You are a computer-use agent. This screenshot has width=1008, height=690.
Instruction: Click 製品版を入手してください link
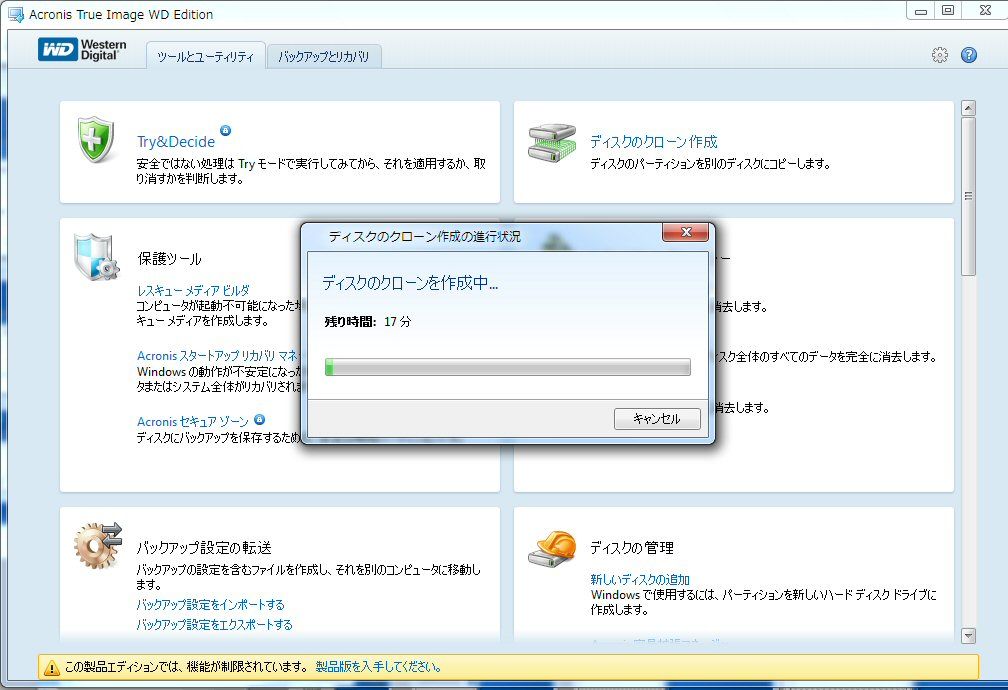coord(378,667)
